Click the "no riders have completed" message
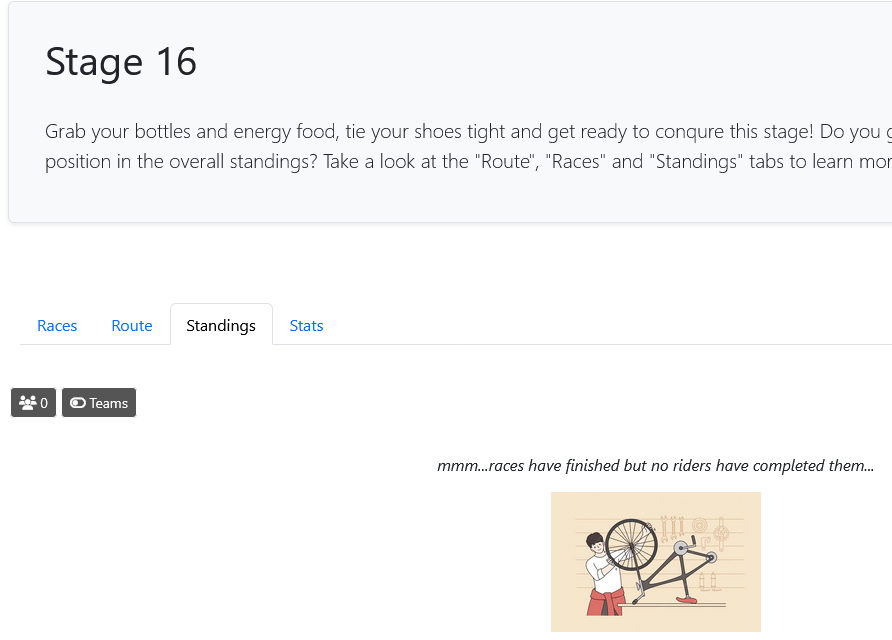Viewport: 892px width, 640px height. [x=655, y=465]
